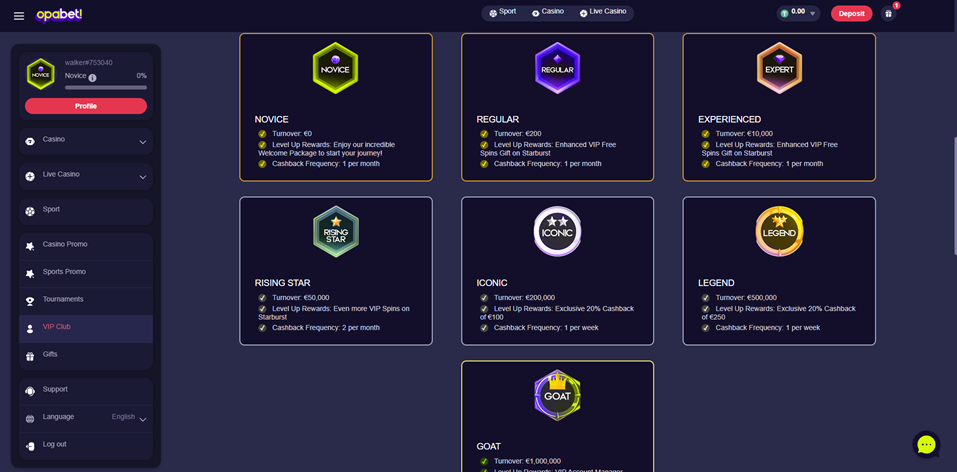Click the red Deposit button
Image resolution: width=957 pixels, height=472 pixels.
851,13
